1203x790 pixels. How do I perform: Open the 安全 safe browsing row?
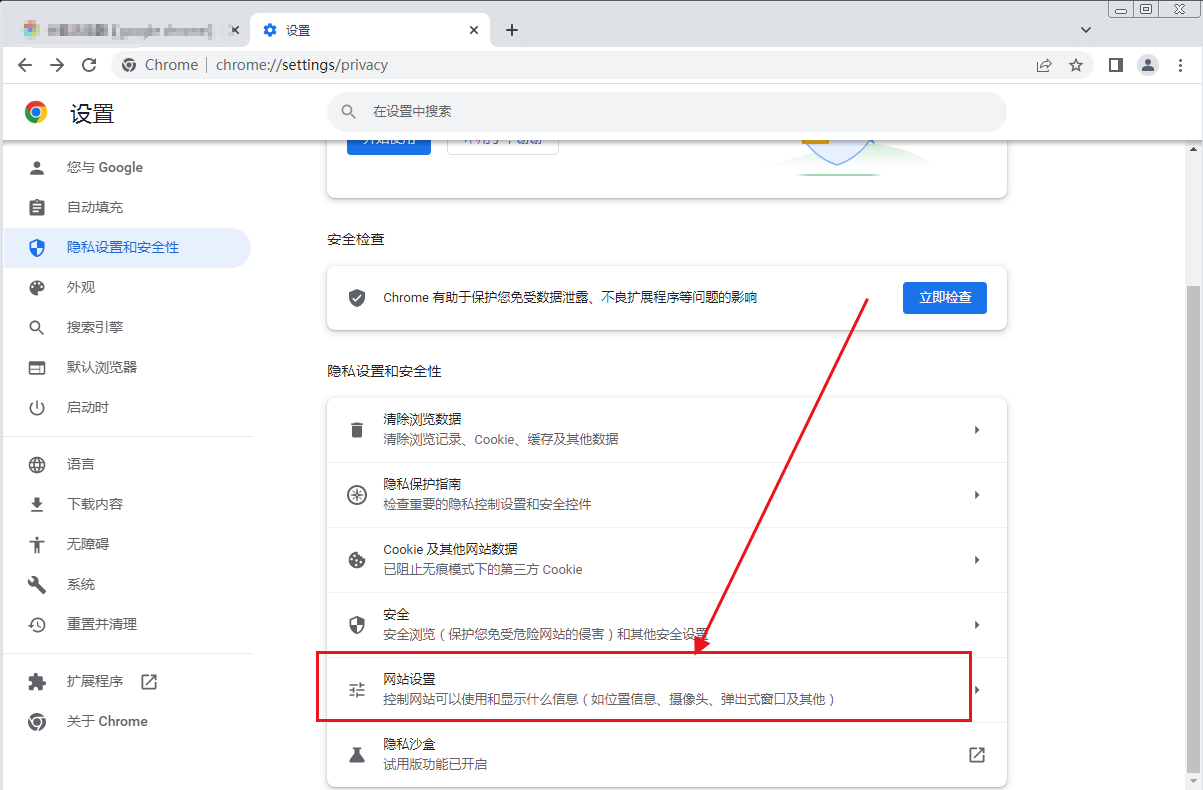point(666,625)
